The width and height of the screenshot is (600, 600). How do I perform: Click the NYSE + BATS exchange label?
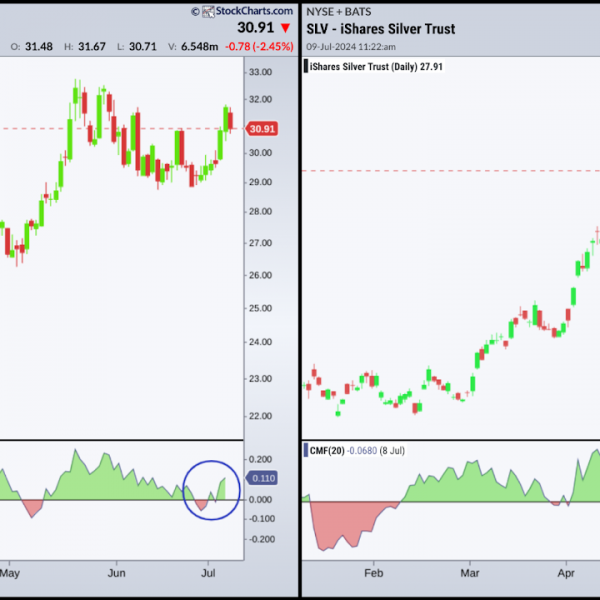pos(339,12)
